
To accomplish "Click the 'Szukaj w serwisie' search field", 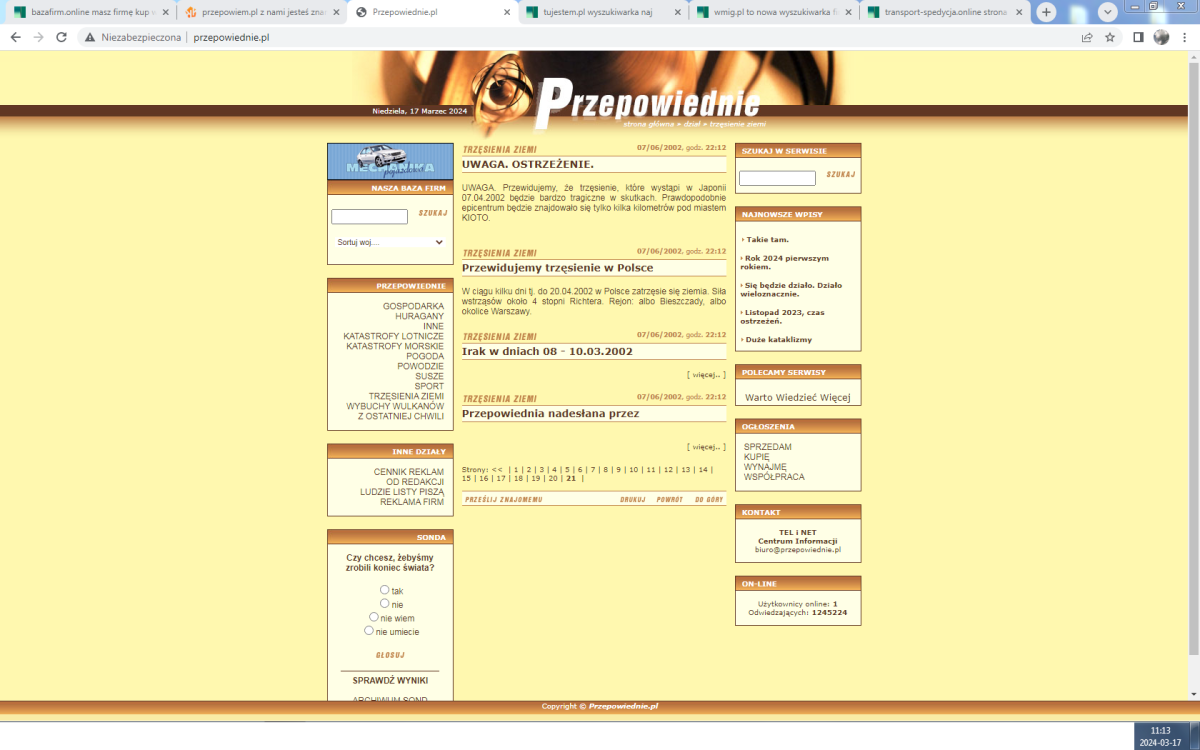I will point(777,178).
